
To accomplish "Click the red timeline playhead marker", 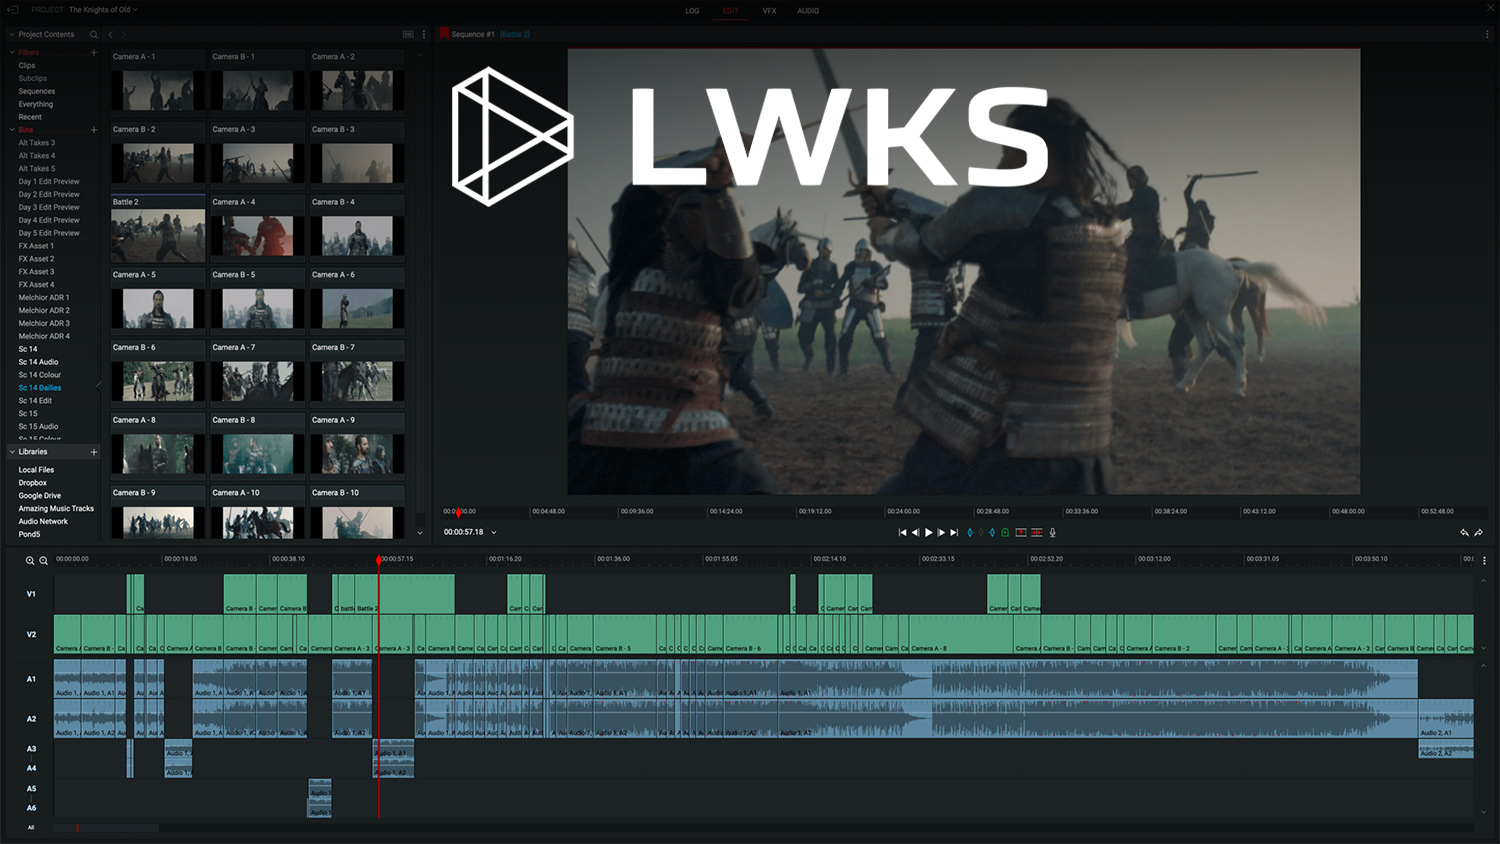I will coord(379,561).
